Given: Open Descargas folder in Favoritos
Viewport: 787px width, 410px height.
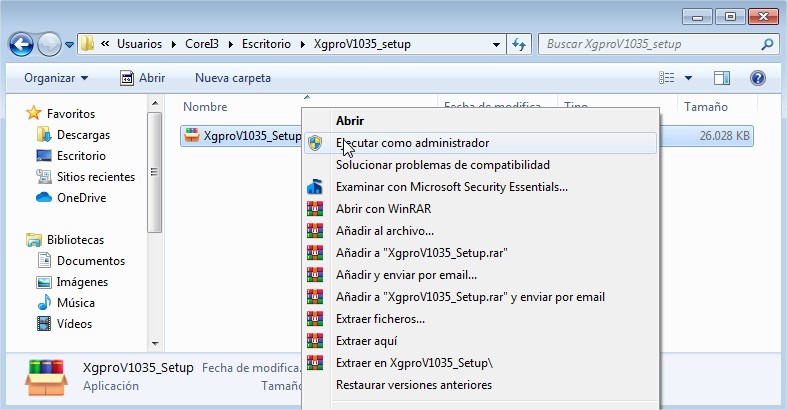Looking at the screenshot, I should 82,135.
